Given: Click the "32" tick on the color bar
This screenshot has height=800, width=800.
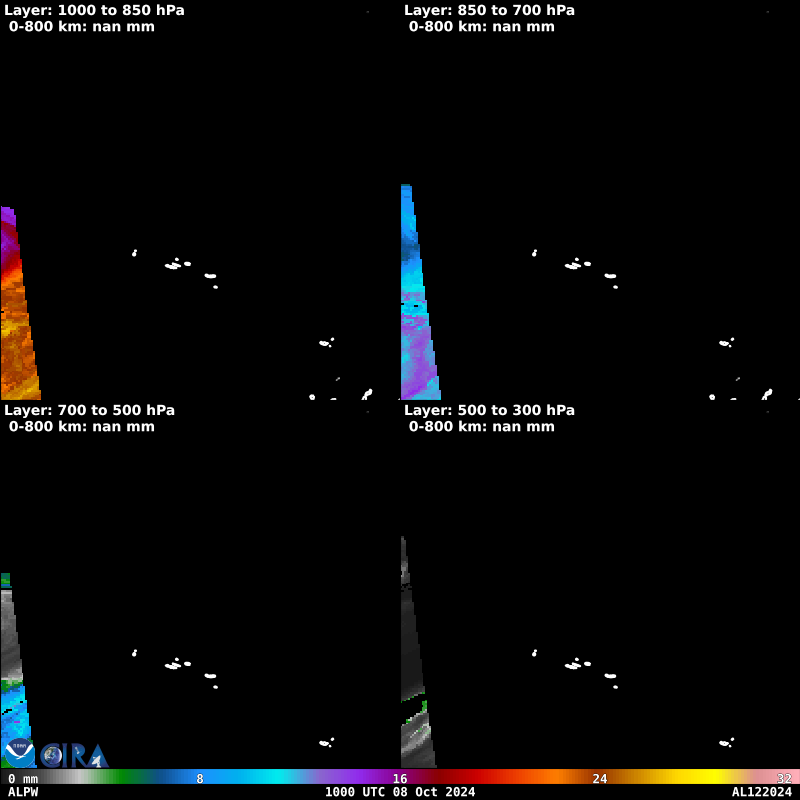Looking at the screenshot, I should [x=784, y=779].
